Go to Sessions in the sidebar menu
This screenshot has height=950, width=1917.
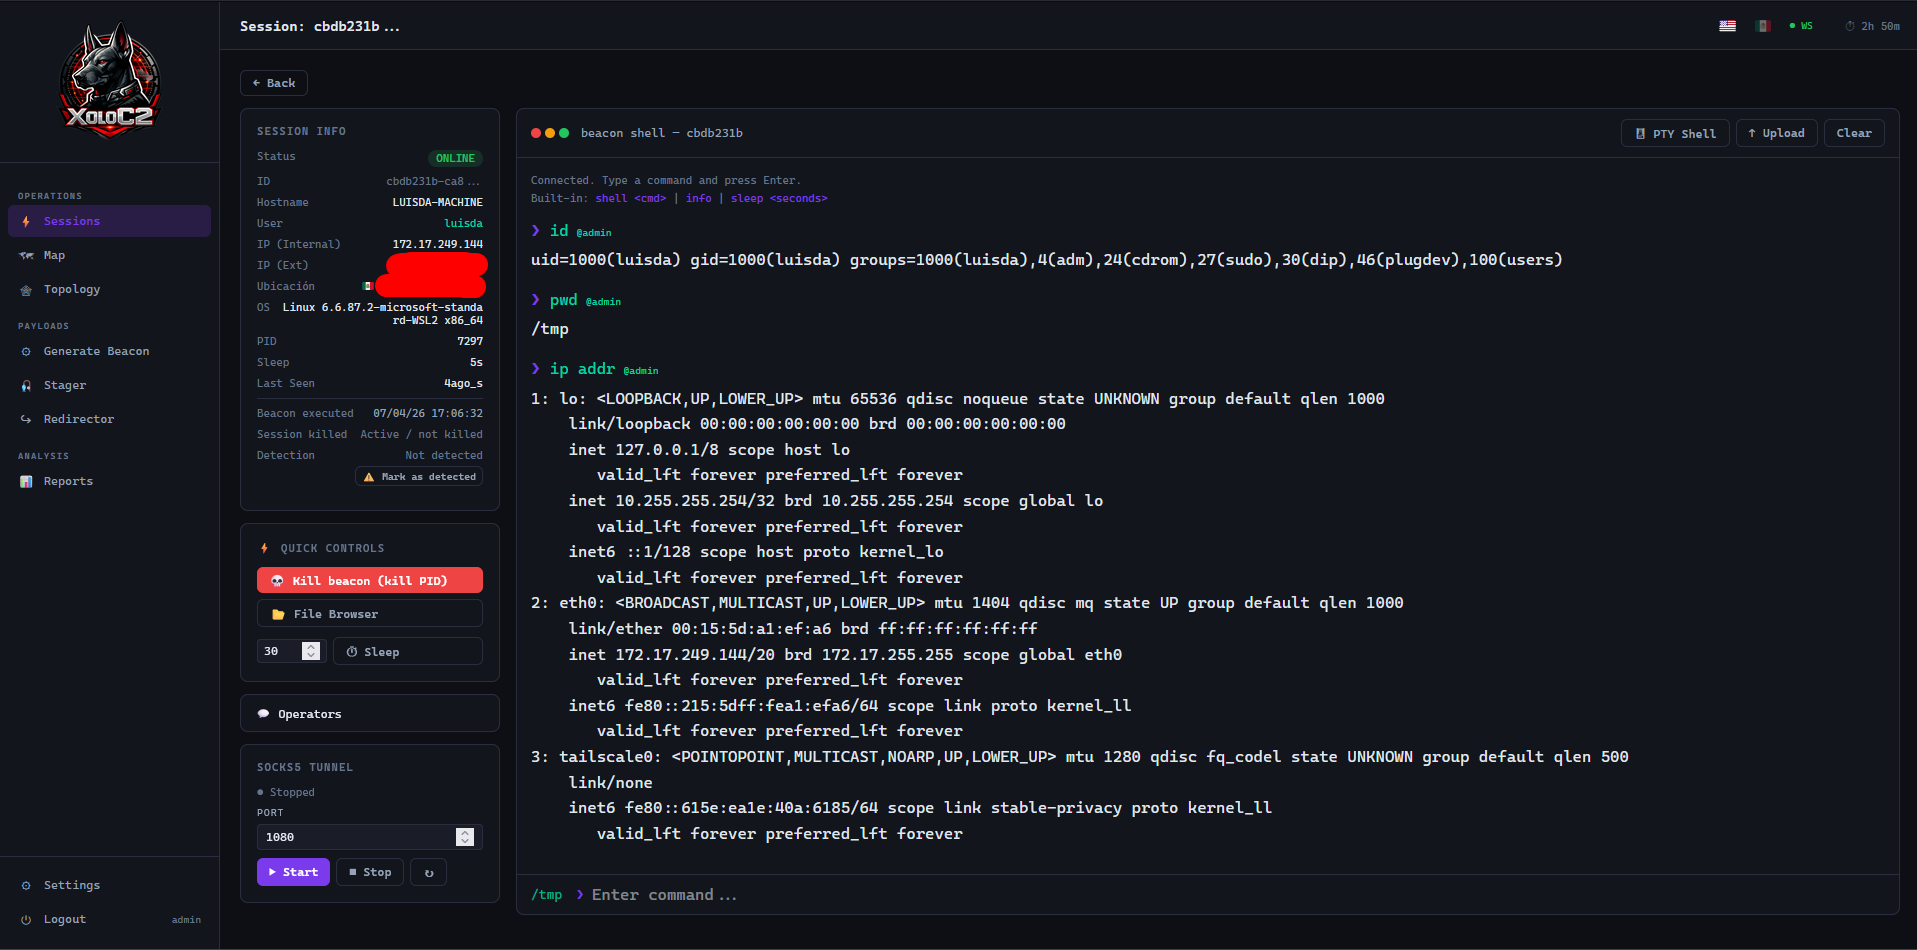[71, 222]
